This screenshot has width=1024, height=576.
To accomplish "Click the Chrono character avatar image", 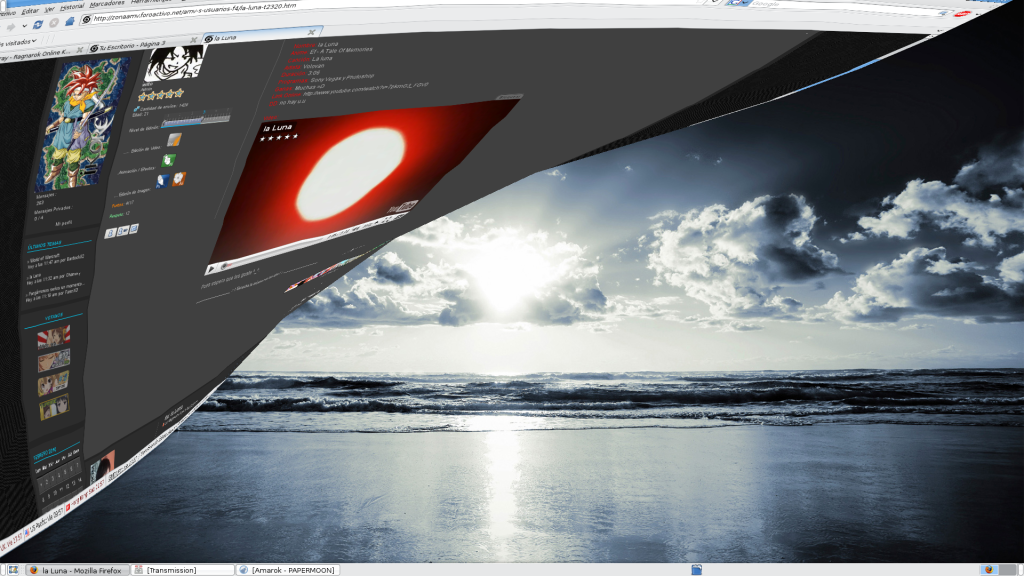I will pyautogui.click(x=81, y=122).
